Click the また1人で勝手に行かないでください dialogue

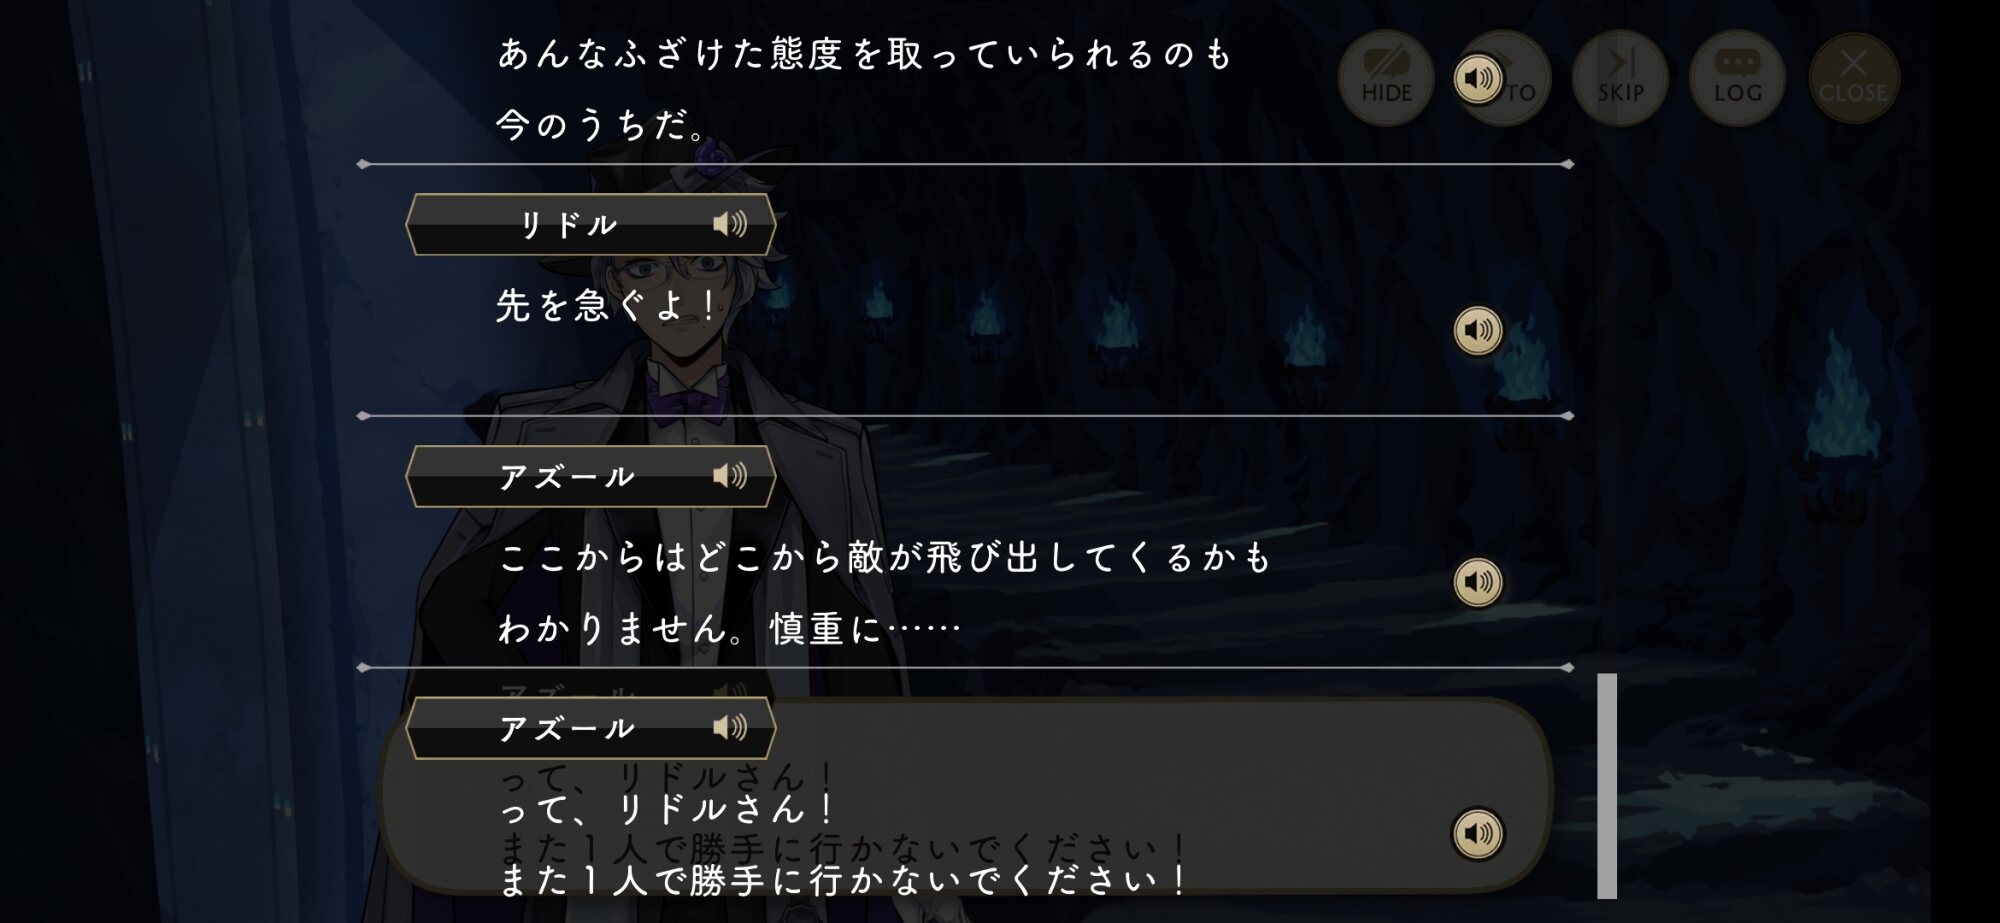pyautogui.click(x=843, y=880)
